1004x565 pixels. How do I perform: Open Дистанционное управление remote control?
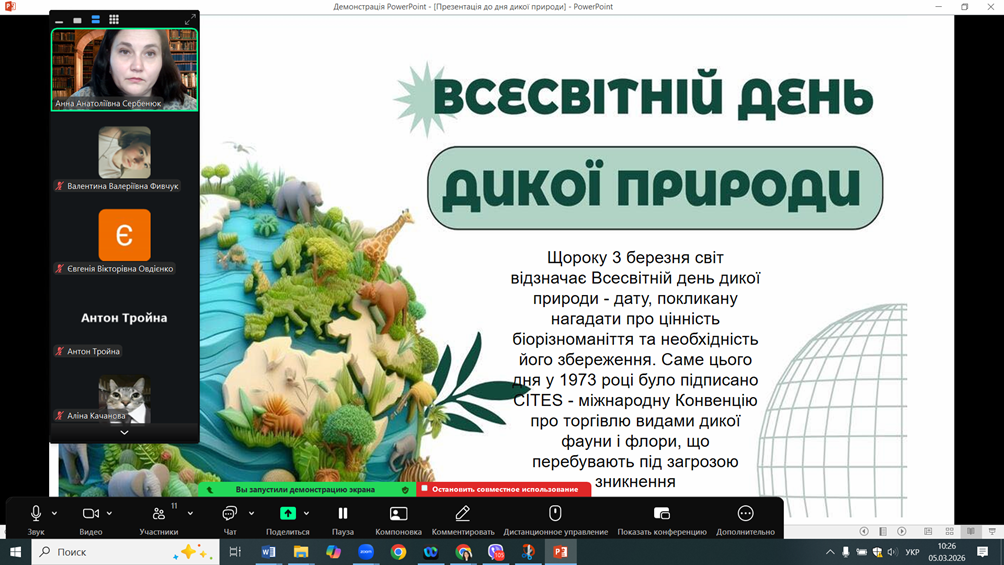[555, 520]
